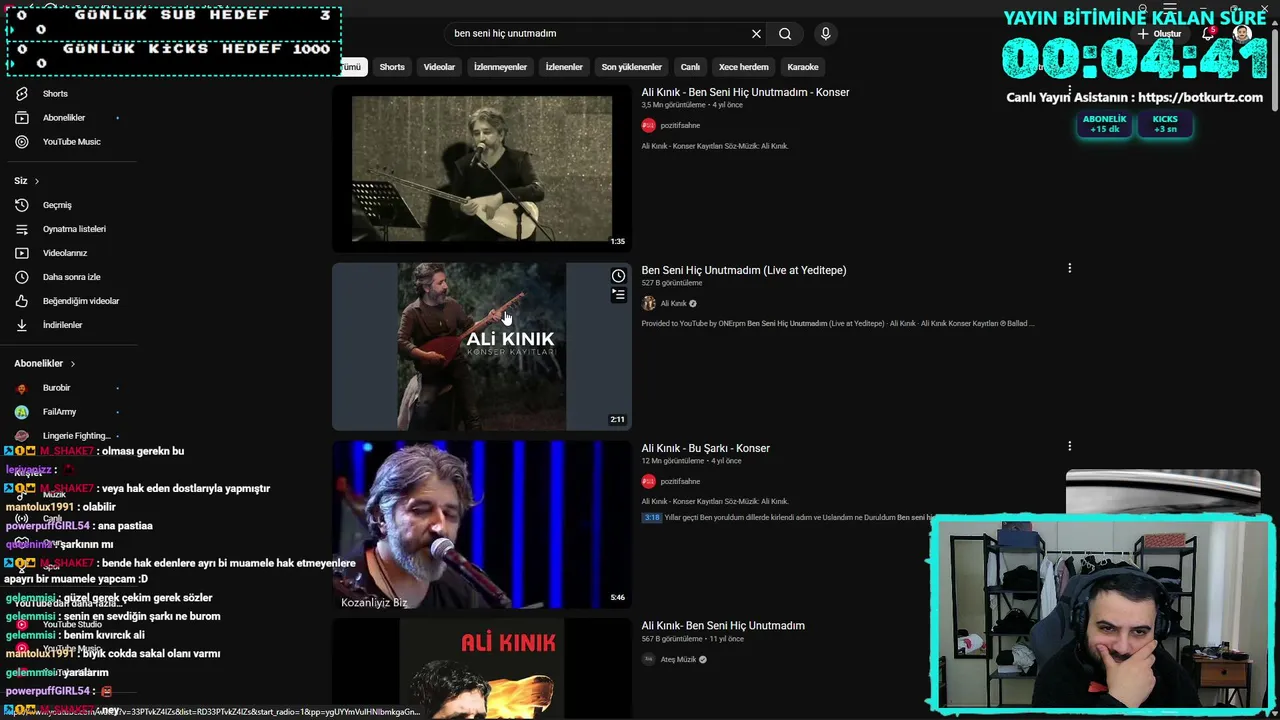
Task: Select the Shorts filter chip
Action: 392,67
